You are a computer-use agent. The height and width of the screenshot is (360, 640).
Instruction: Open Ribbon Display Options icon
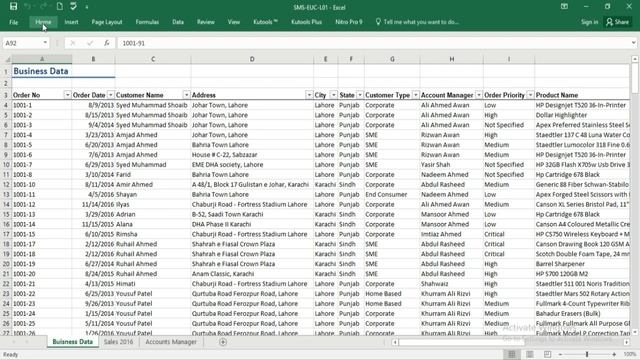[x=564, y=7]
